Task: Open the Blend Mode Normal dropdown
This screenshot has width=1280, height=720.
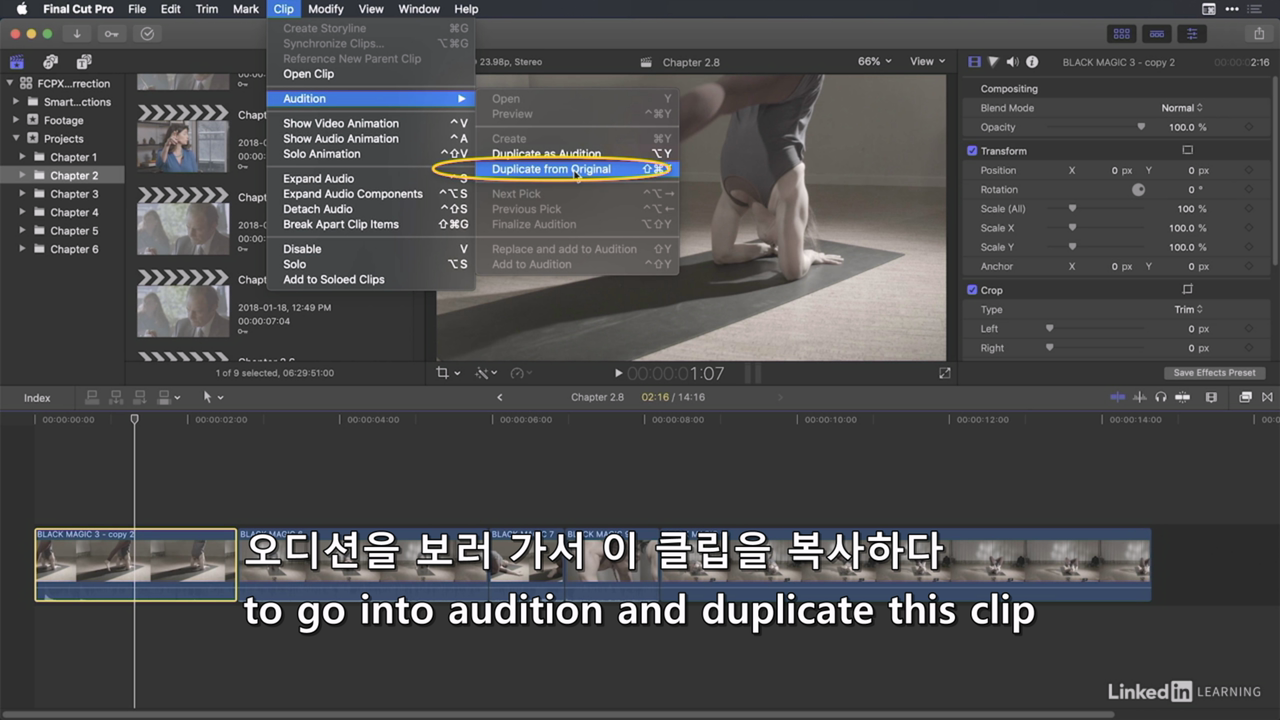Action: pyautogui.click(x=1182, y=108)
